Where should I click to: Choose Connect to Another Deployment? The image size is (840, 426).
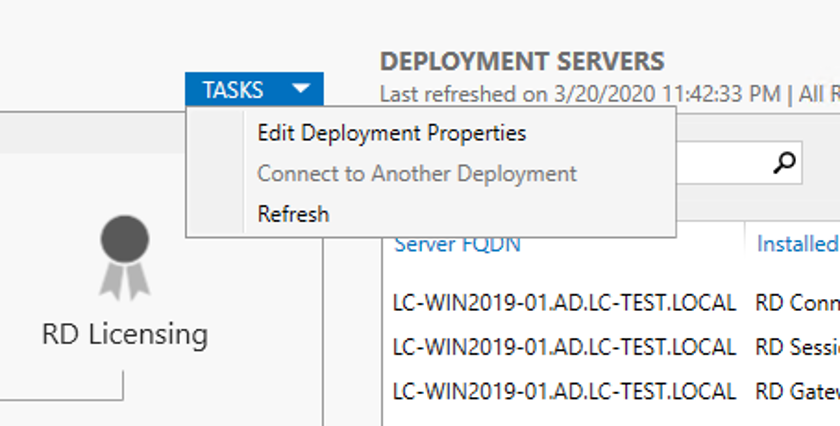tap(416, 173)
